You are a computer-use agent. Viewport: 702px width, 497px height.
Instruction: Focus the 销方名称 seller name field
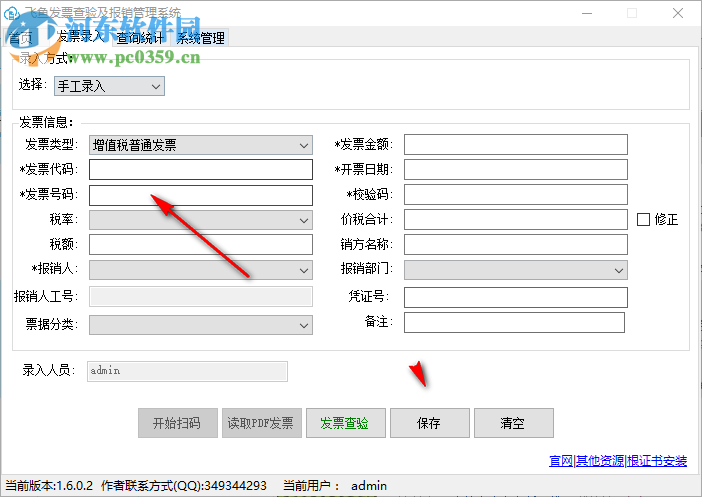coord(516,244)
